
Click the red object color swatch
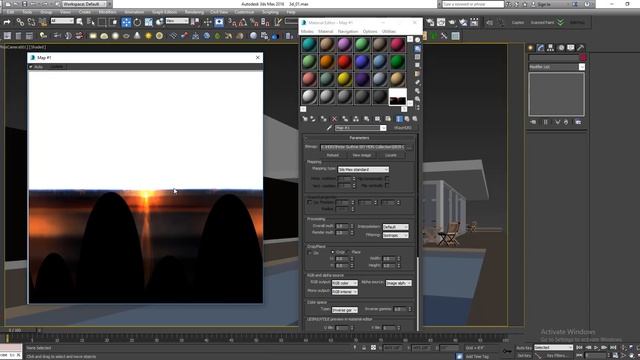[x=583, y=58]
